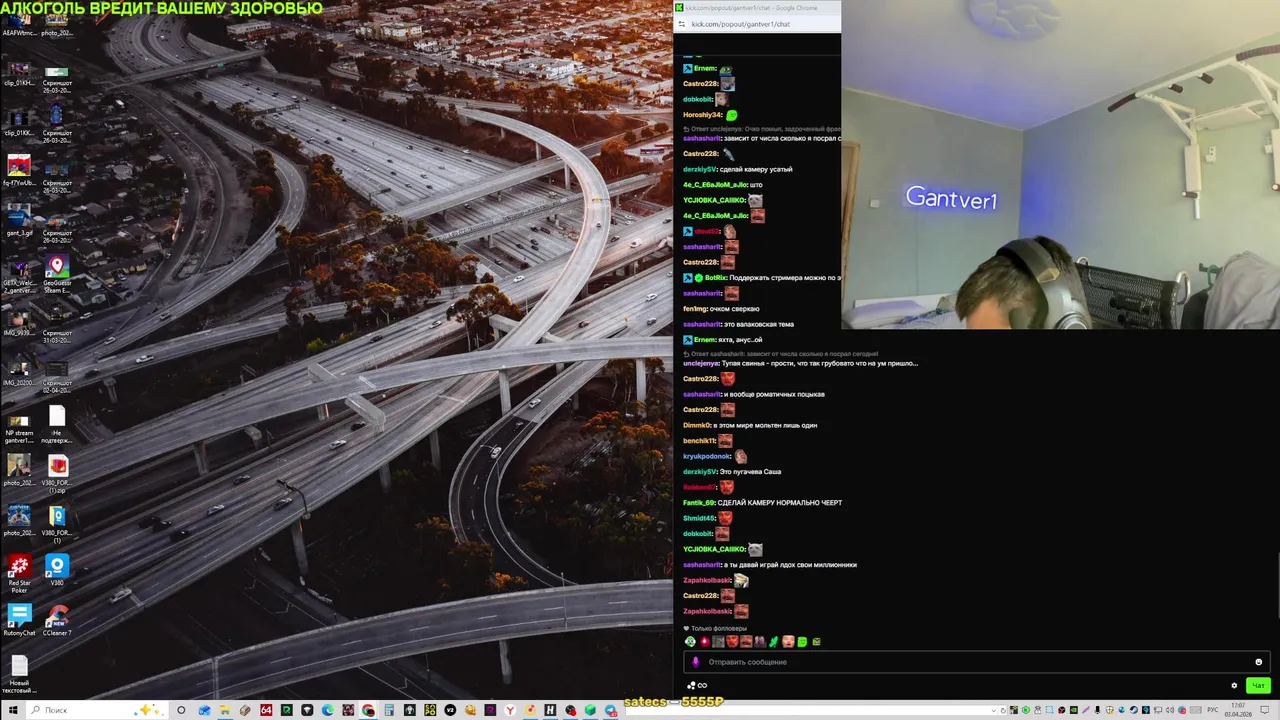This screenshot has width=1280, height=720.
Task: Select message 'в этом мире мольтен лишь один'
Action: pos(766,425)
